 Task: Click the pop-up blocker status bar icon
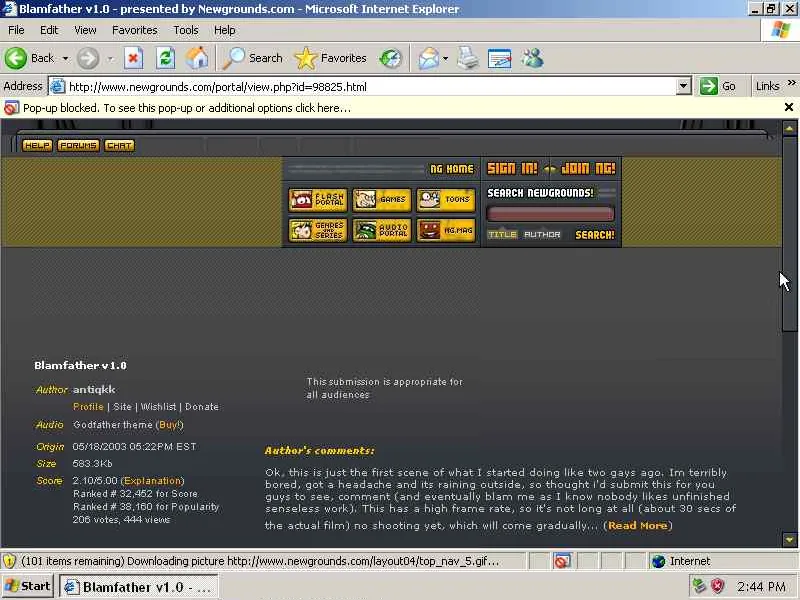[x=562, y=561]
